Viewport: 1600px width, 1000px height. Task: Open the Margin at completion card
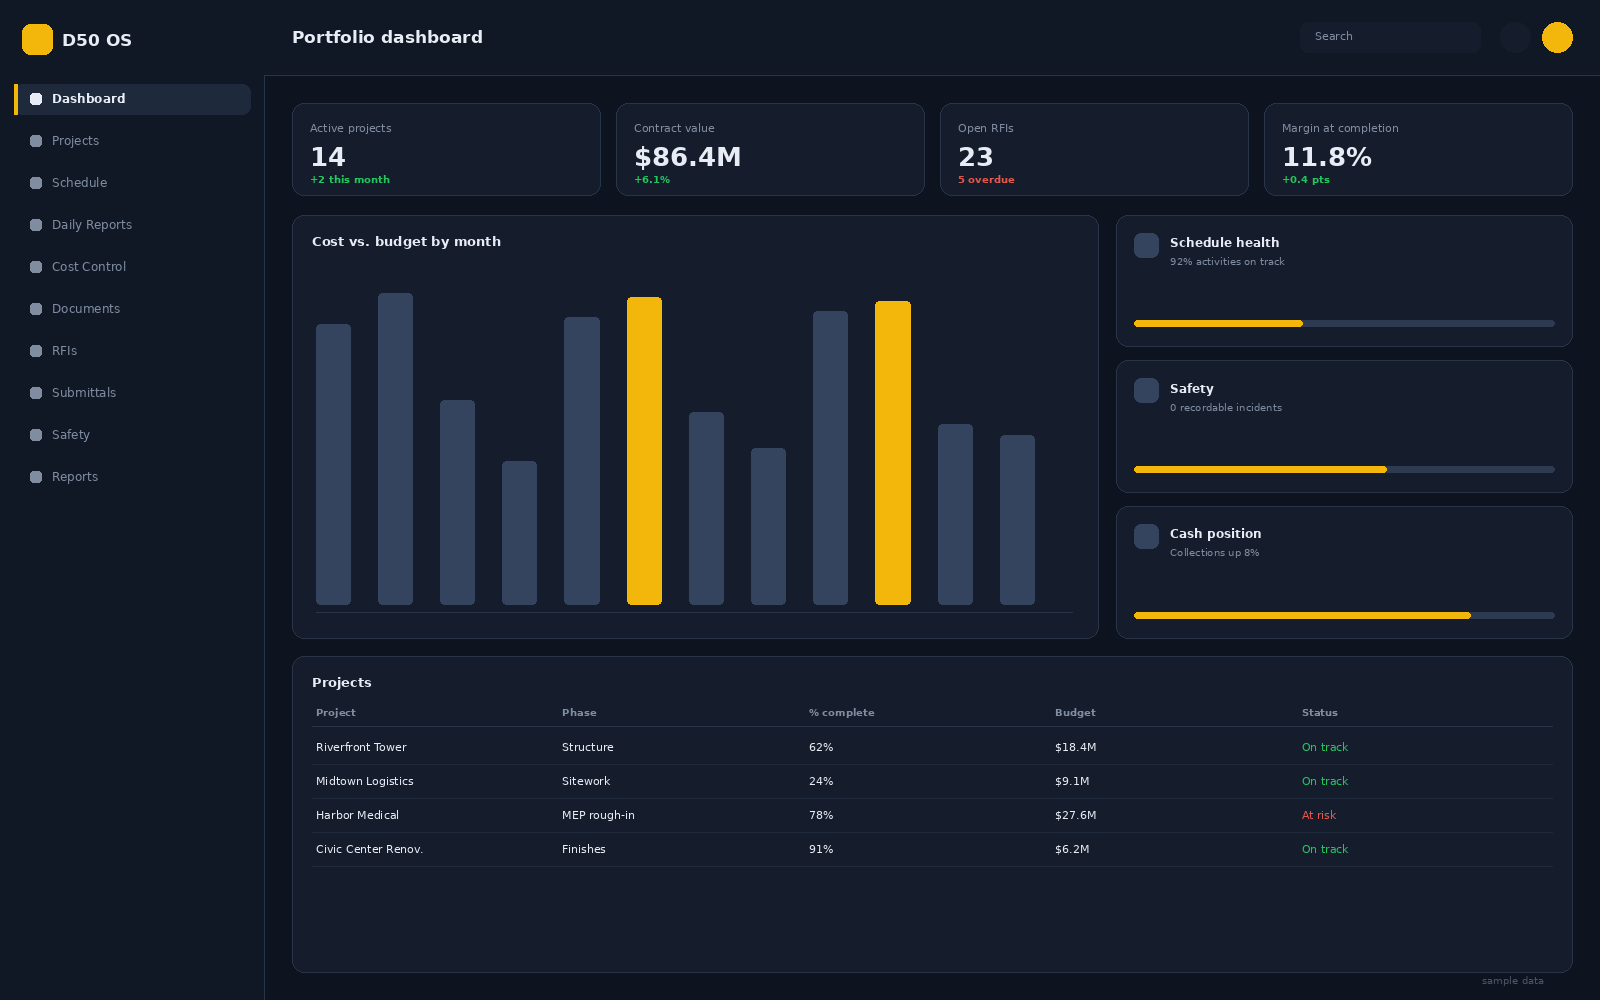coord(1418,150)
